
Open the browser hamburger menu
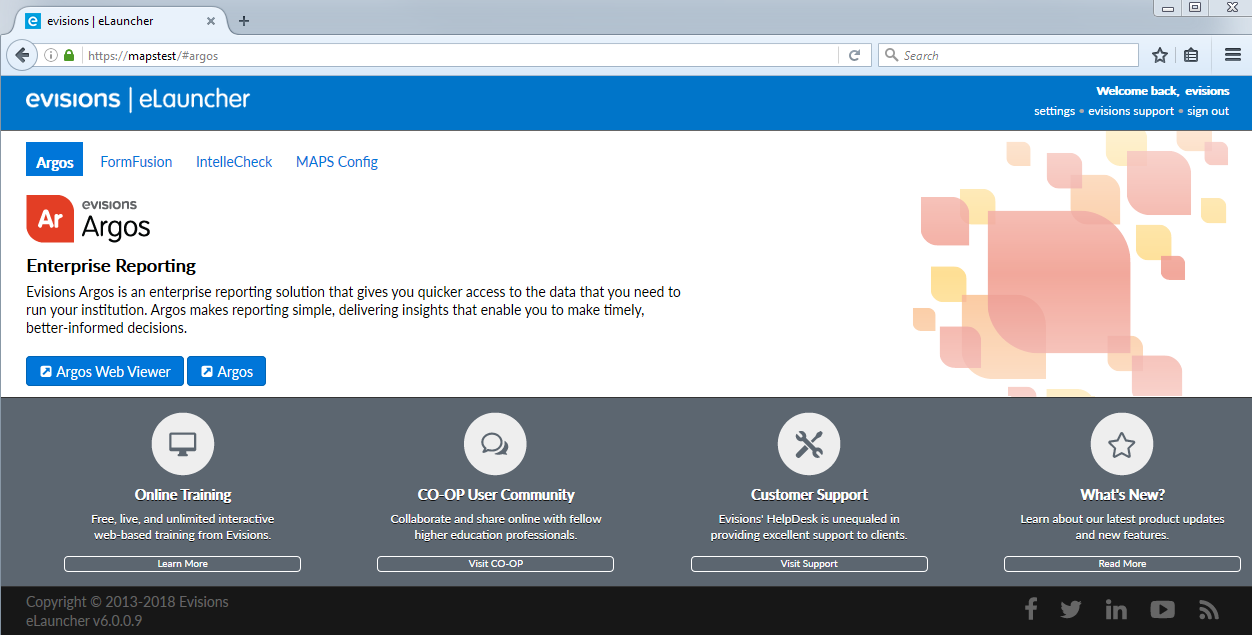[1233, 55]
